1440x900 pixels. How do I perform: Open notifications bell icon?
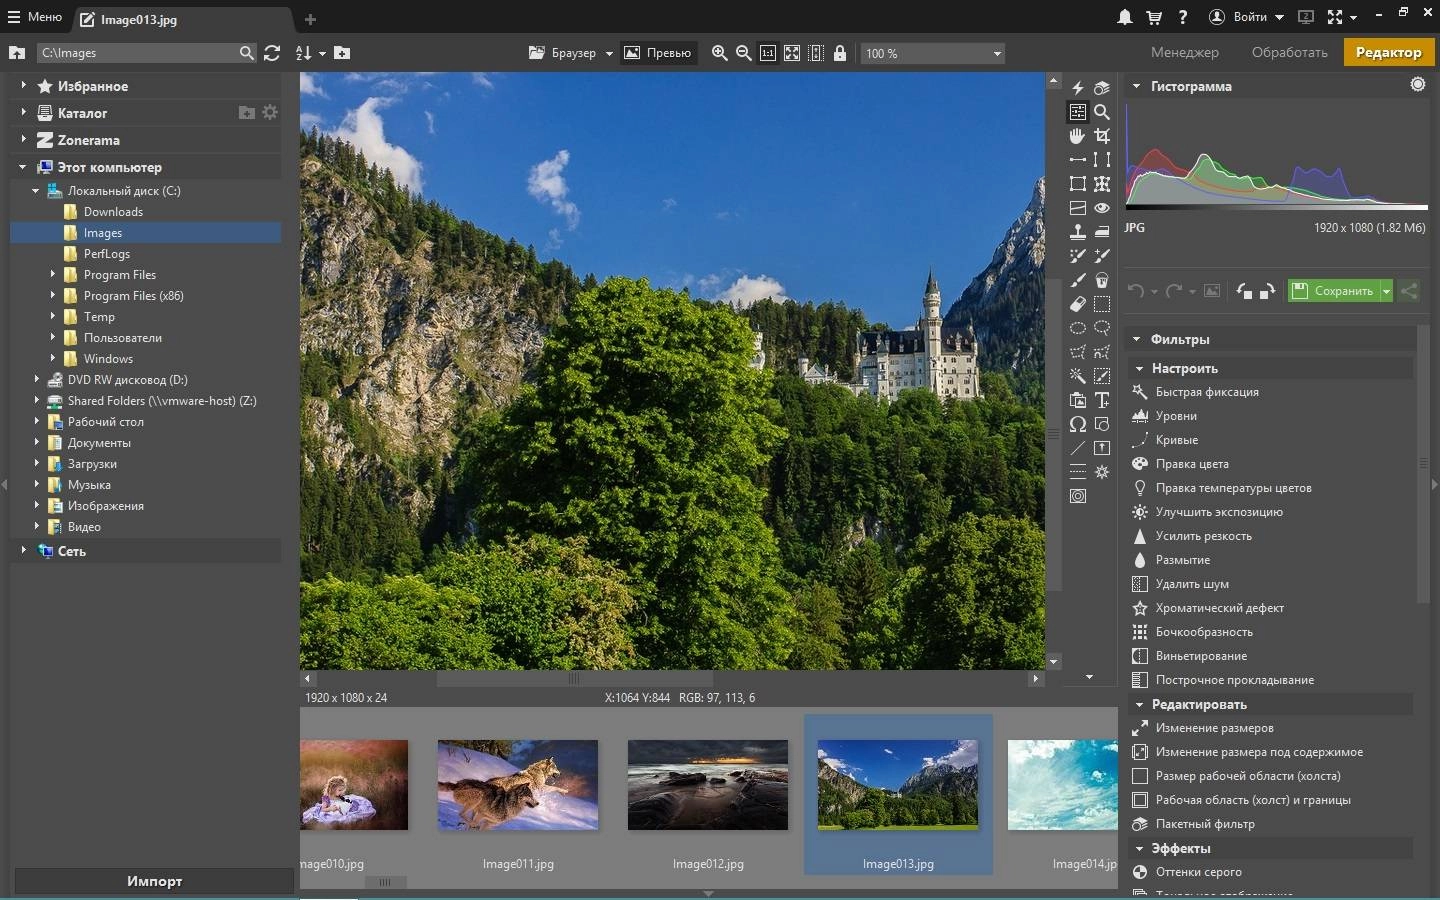tap(1125, 17)
